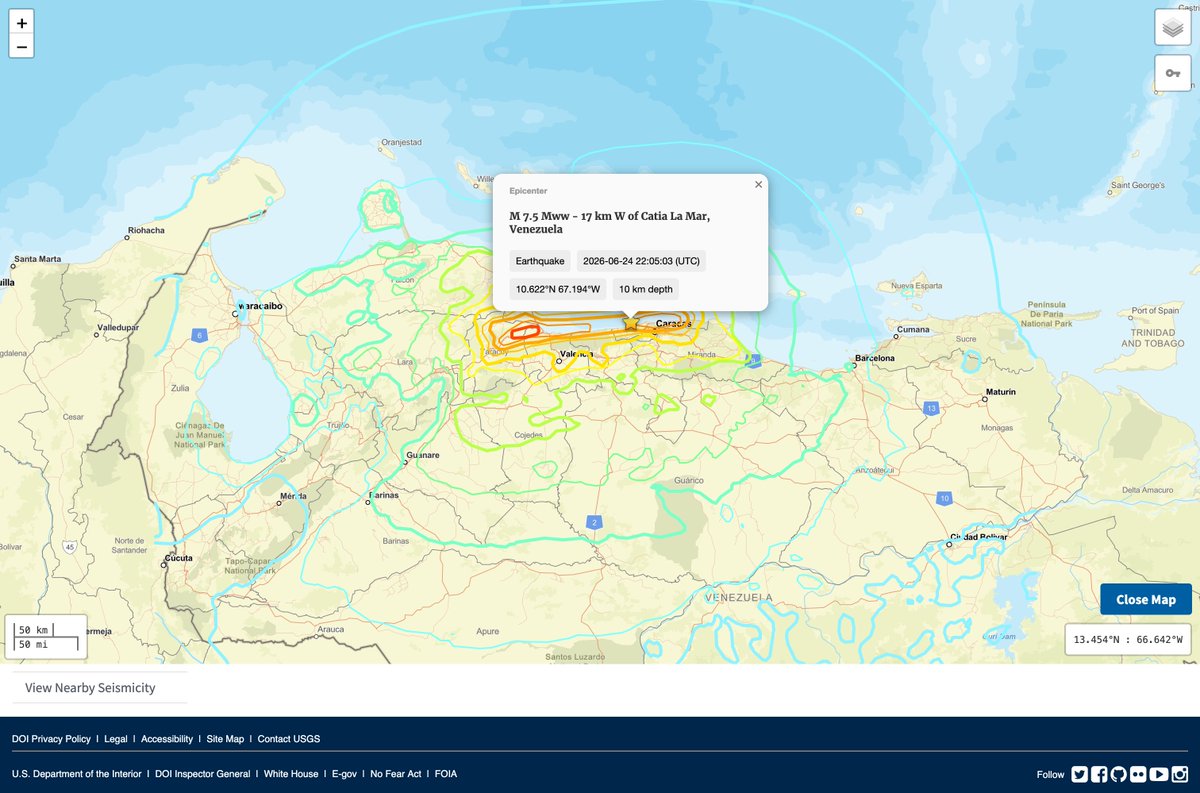Click the Cúcuta city label
This screenshot has height=793, width=1200.
[x=180, y=557]
